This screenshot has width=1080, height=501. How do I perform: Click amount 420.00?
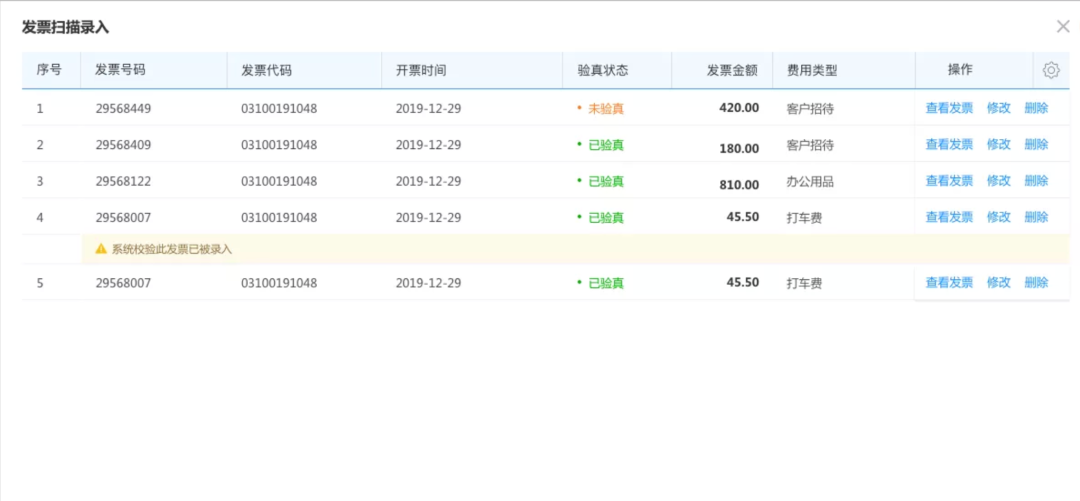[x=739, y=108]
